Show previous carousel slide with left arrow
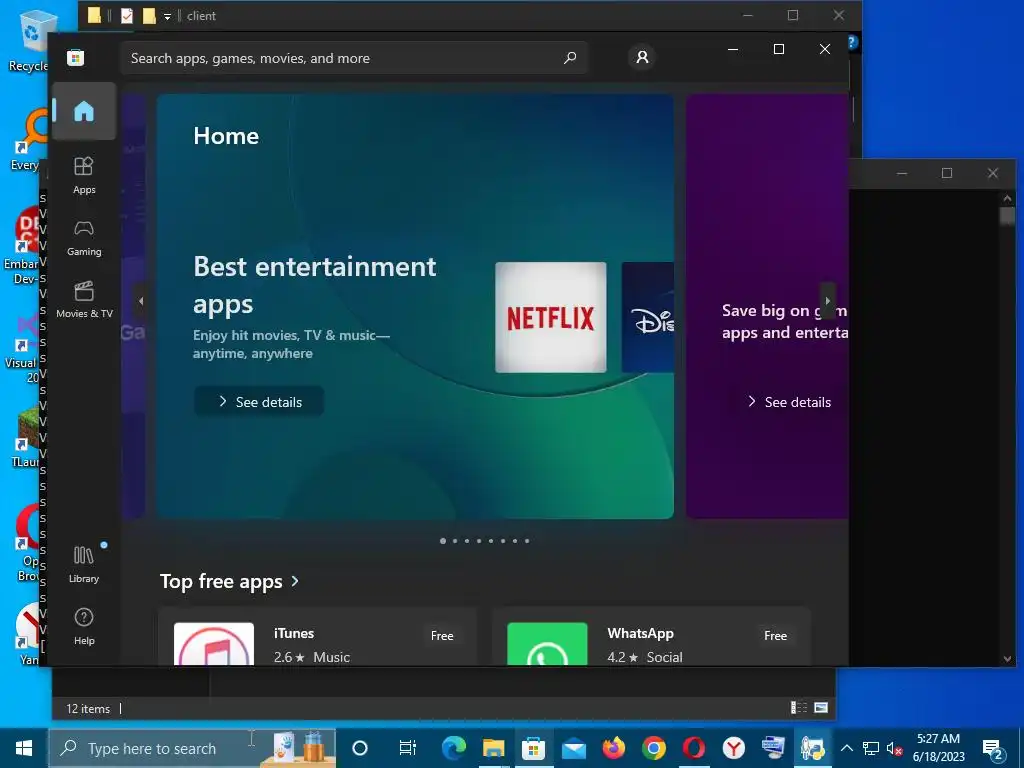The height and width of the screenshot is (768, 1024). tap(140, 301)
